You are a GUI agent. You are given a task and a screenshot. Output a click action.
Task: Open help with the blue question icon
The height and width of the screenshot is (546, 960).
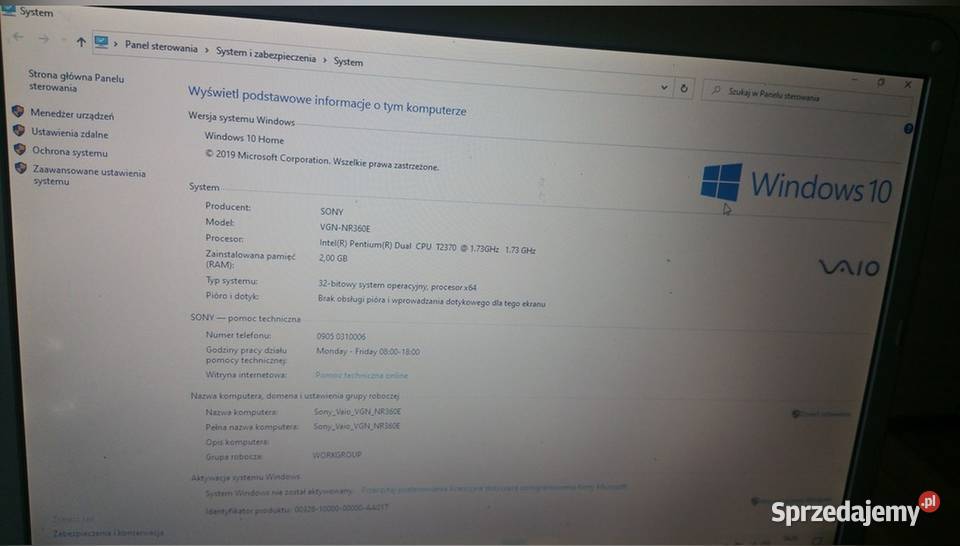[908, 129]
